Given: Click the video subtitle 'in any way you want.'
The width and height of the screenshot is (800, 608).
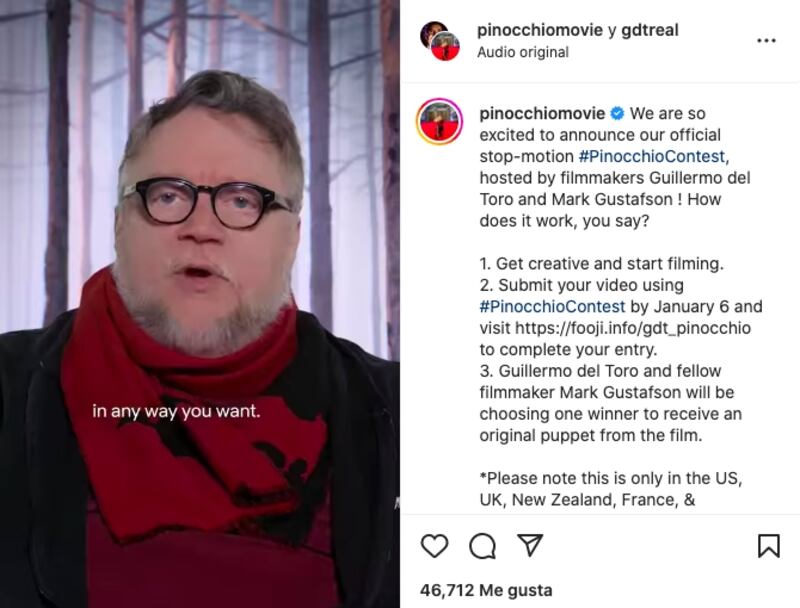Looking at the screenshot, I should 176,411.
